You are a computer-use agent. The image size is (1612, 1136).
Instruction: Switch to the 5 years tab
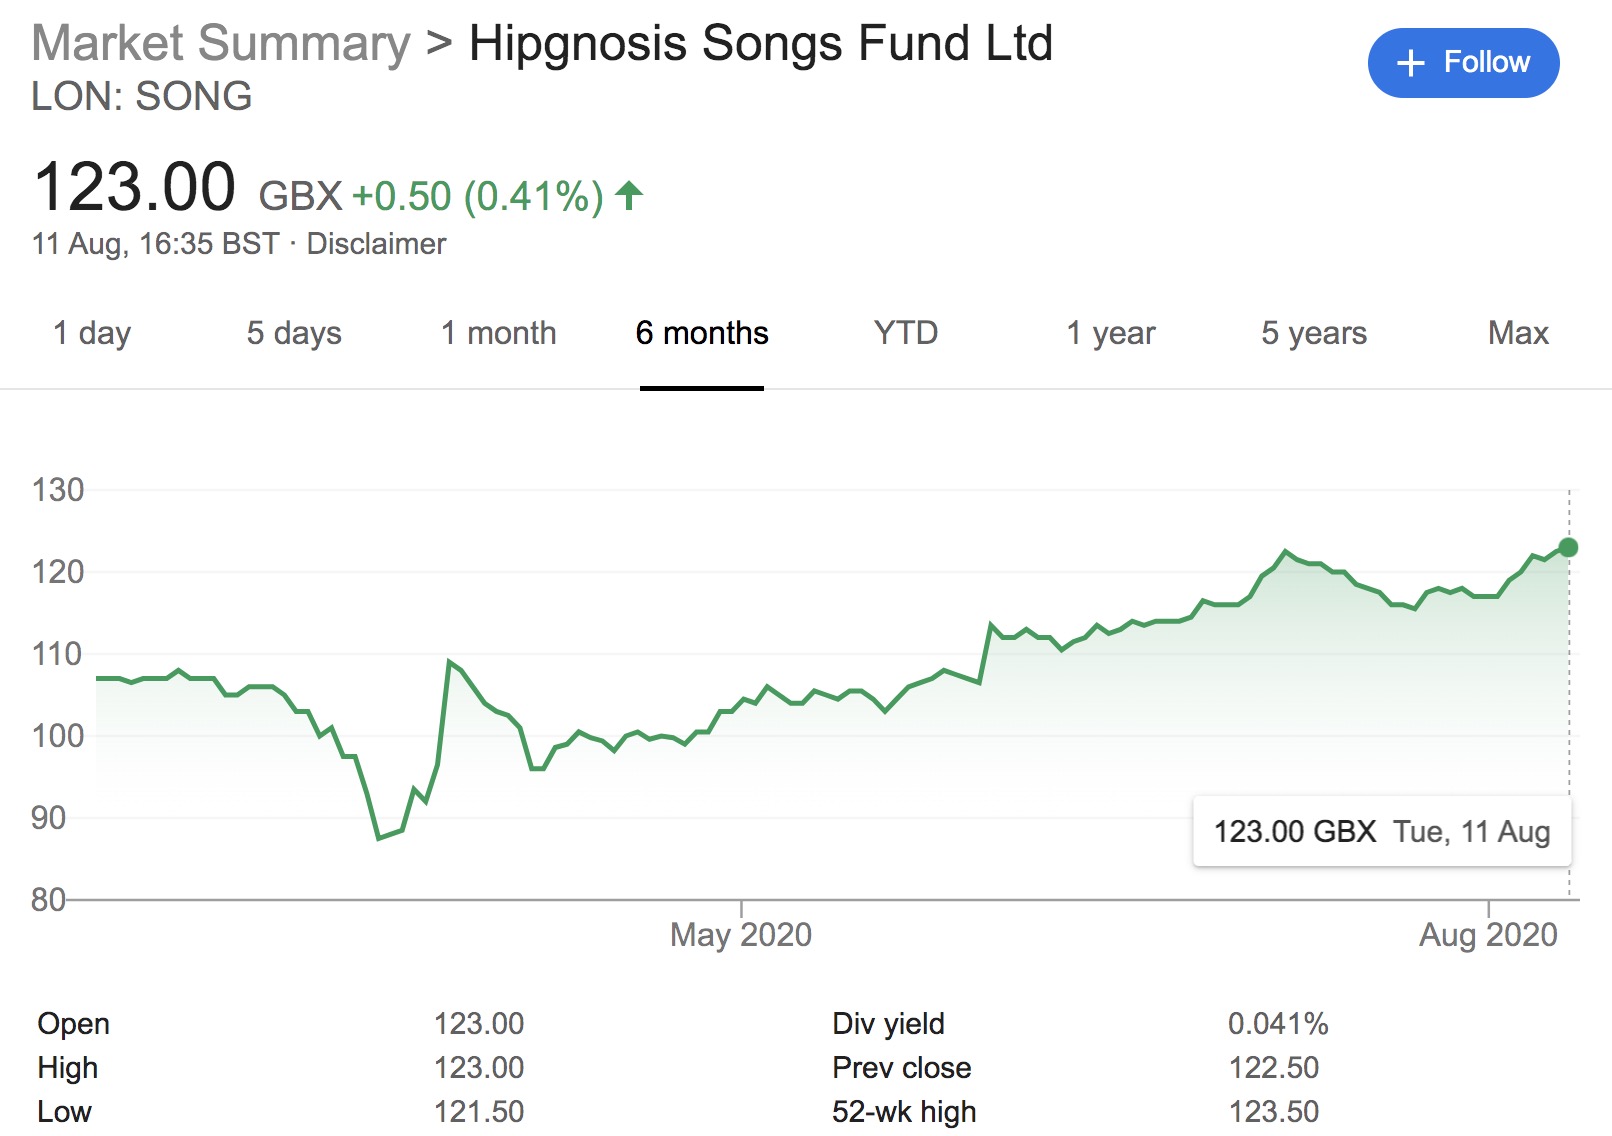point(1313,333)
